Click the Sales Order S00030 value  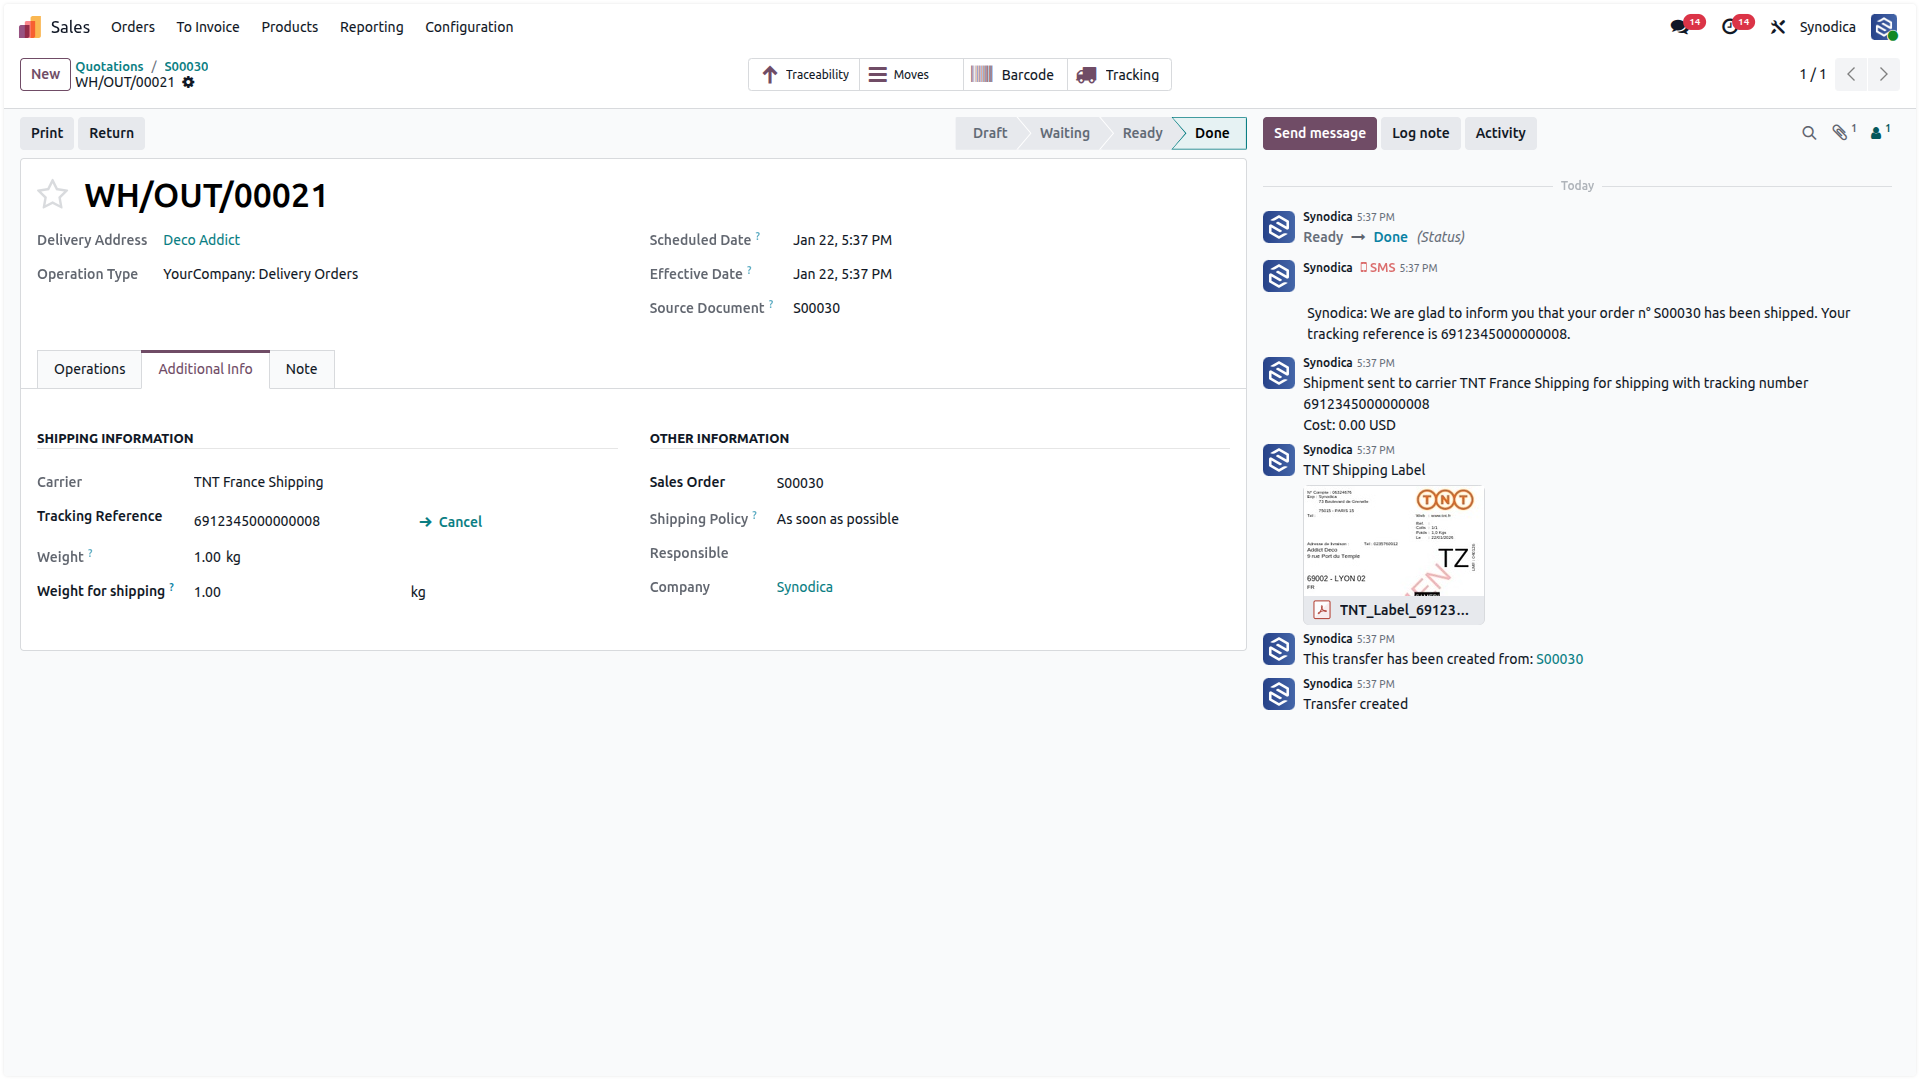point(800,483)
